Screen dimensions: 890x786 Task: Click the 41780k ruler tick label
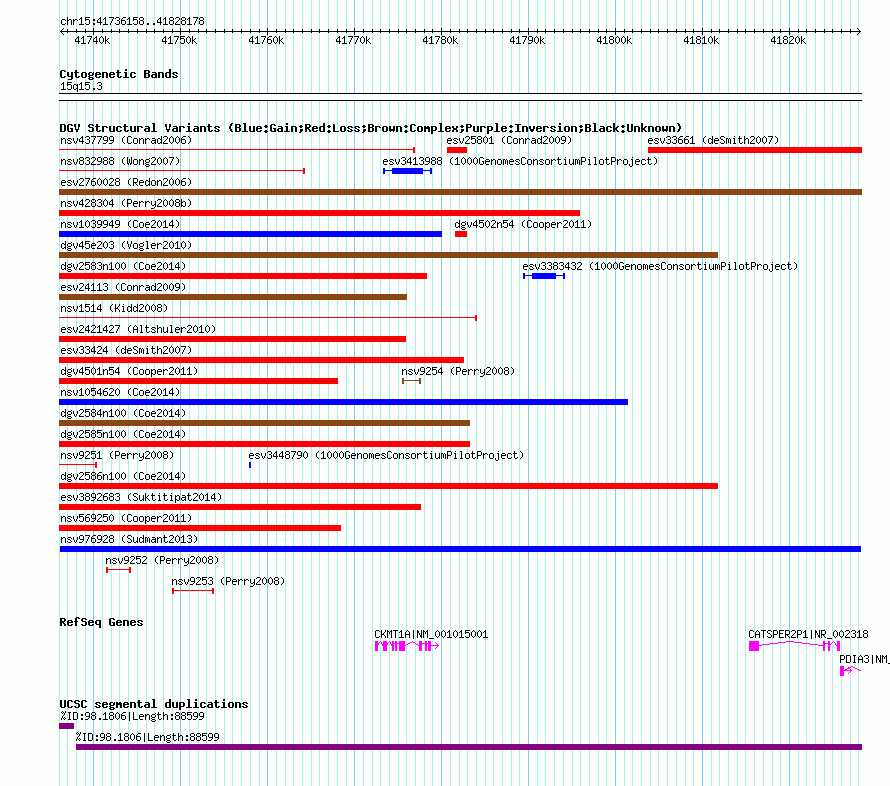(440, 40)
